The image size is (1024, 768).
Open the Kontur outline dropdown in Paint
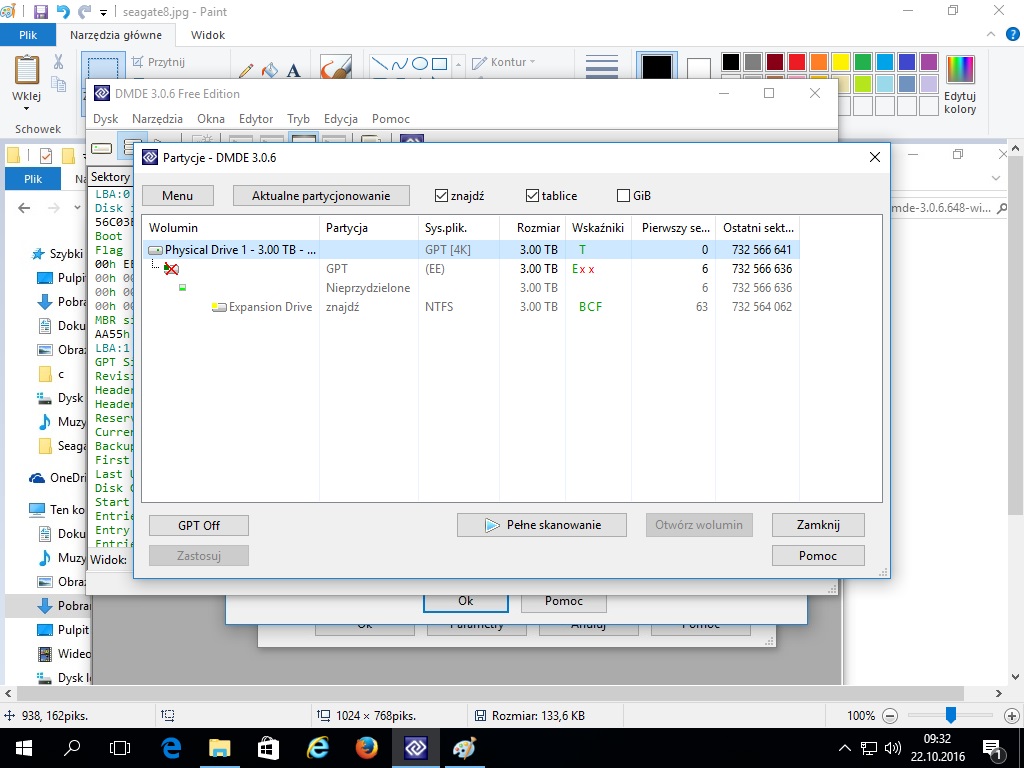[504, 62]
